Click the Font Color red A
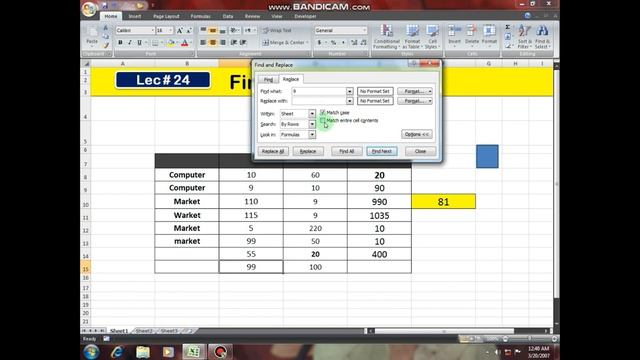 pyautogui.click(x=184, y=42)
